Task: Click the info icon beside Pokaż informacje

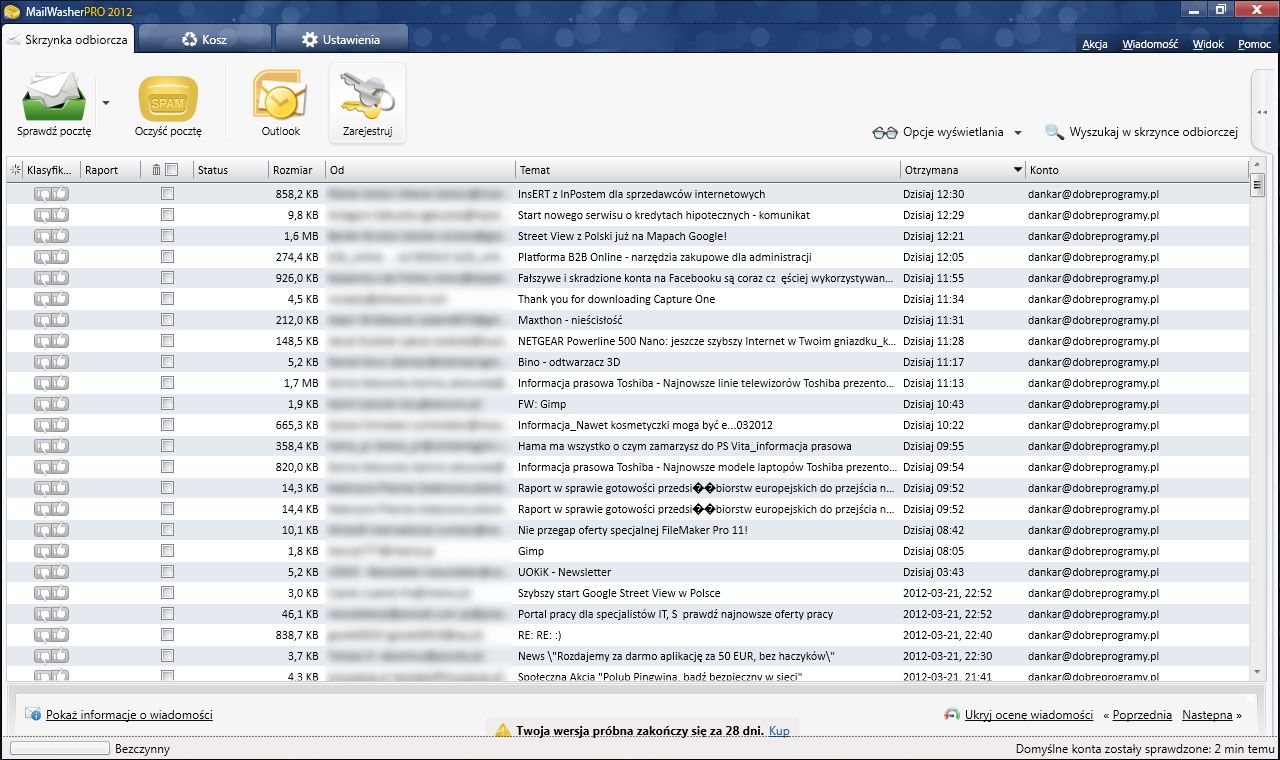Action: click(34, 715)
